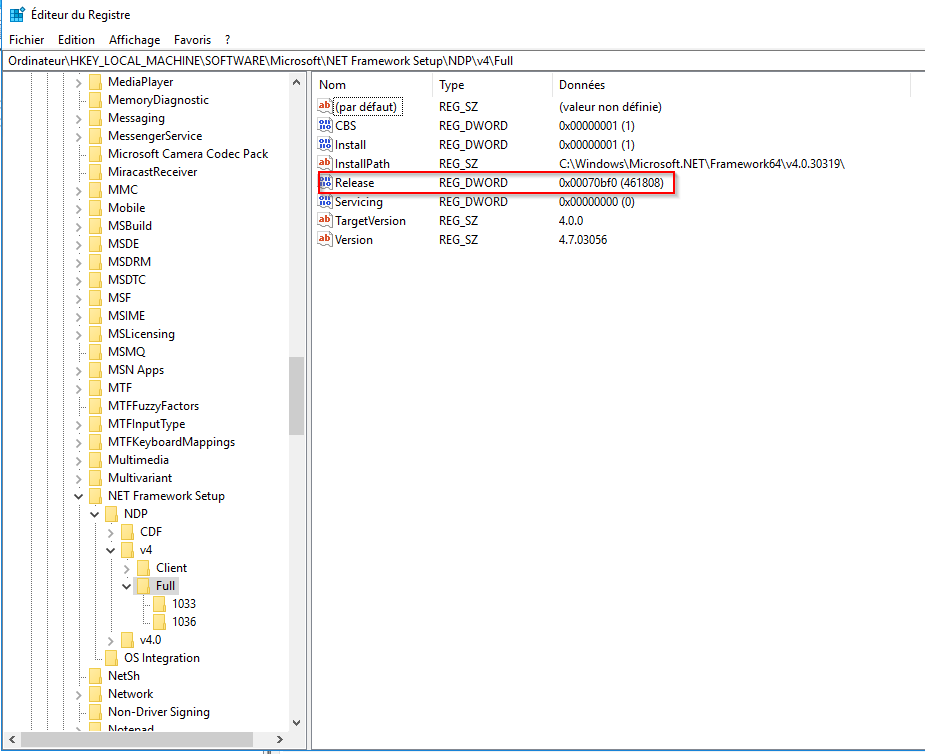Viewport: 925px width, 754px height.
Task: Expand the CDF key
Action: coord(110,533)
